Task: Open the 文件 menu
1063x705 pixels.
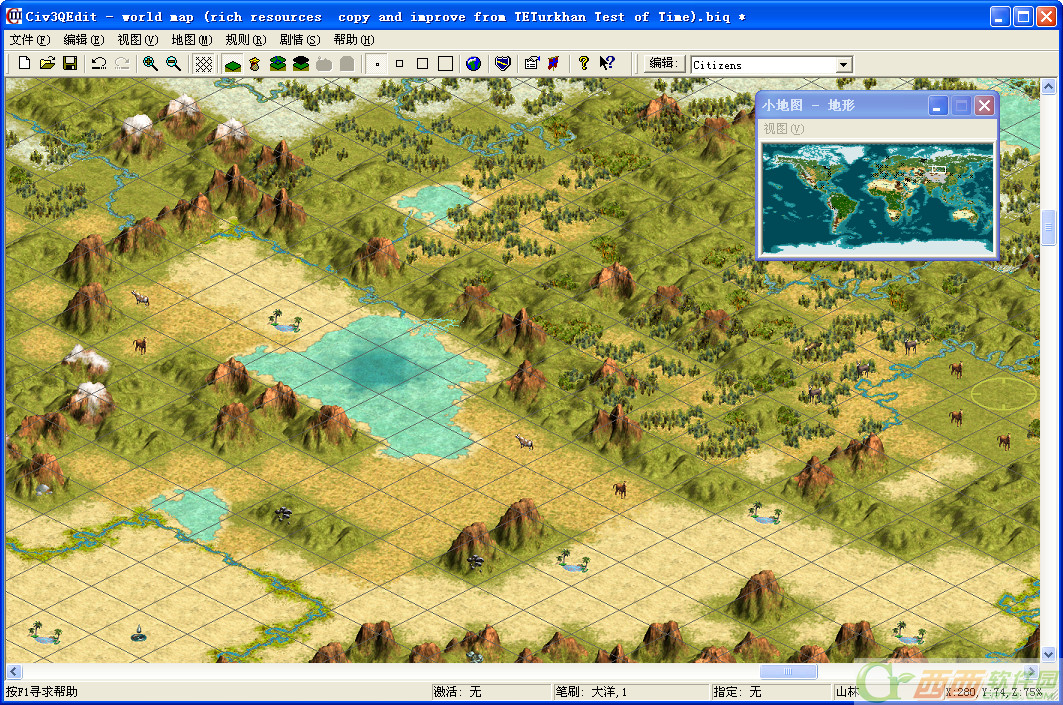Action: 29,40
